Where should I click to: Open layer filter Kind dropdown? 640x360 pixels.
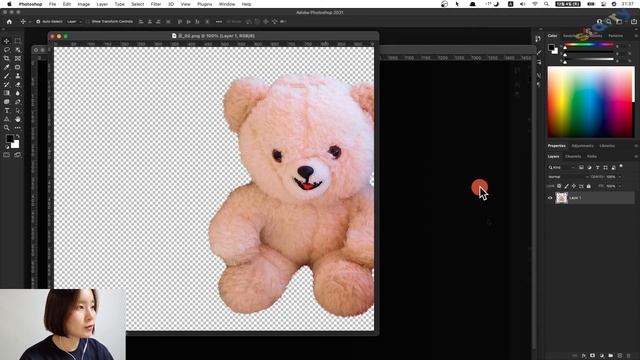click(x=562, y=167)
